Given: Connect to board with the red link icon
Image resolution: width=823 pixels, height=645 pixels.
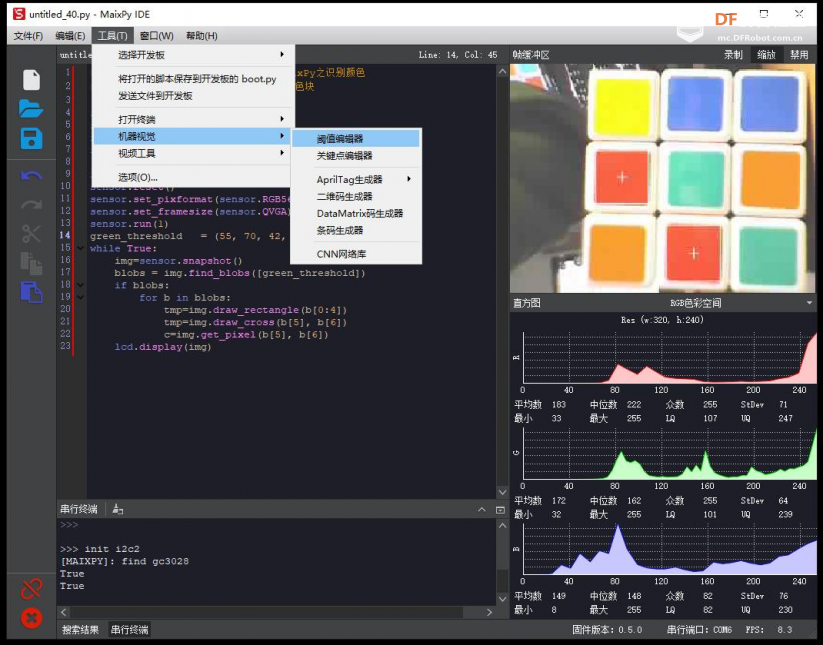Looking at the screenshot, I should click(x=31, y=589).
